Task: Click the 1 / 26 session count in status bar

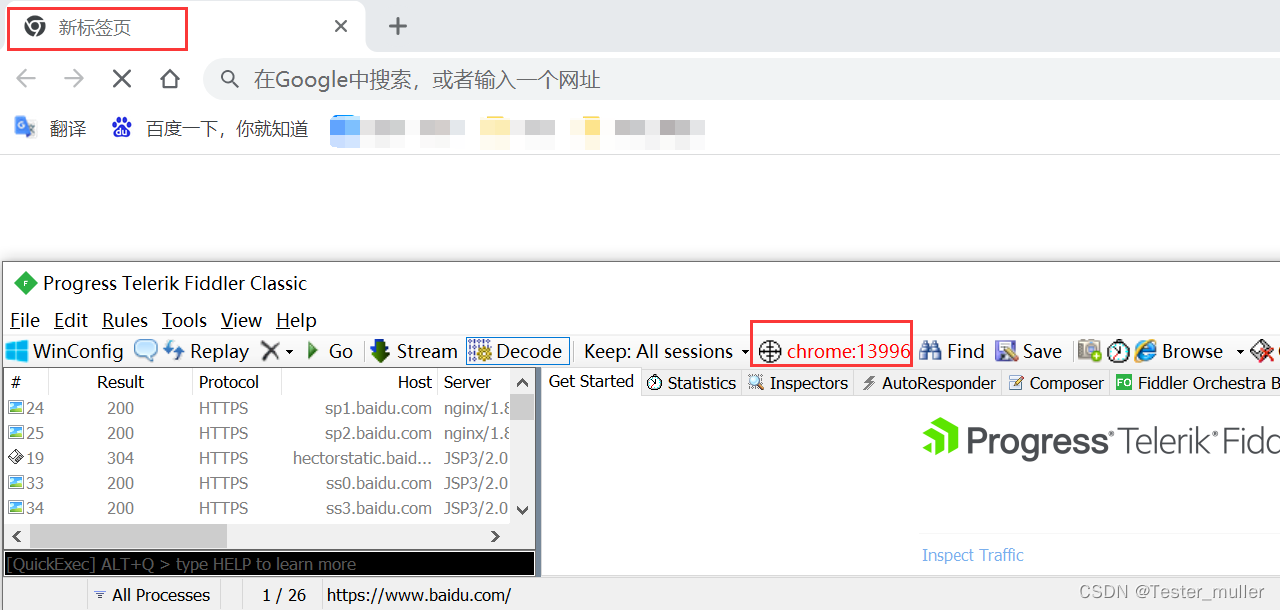Action: pos(284,595)
